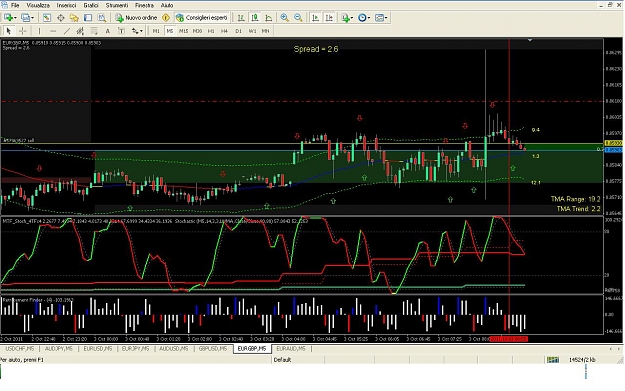
Task: Zoom out of the chart
Action: [x=298, y=18]
